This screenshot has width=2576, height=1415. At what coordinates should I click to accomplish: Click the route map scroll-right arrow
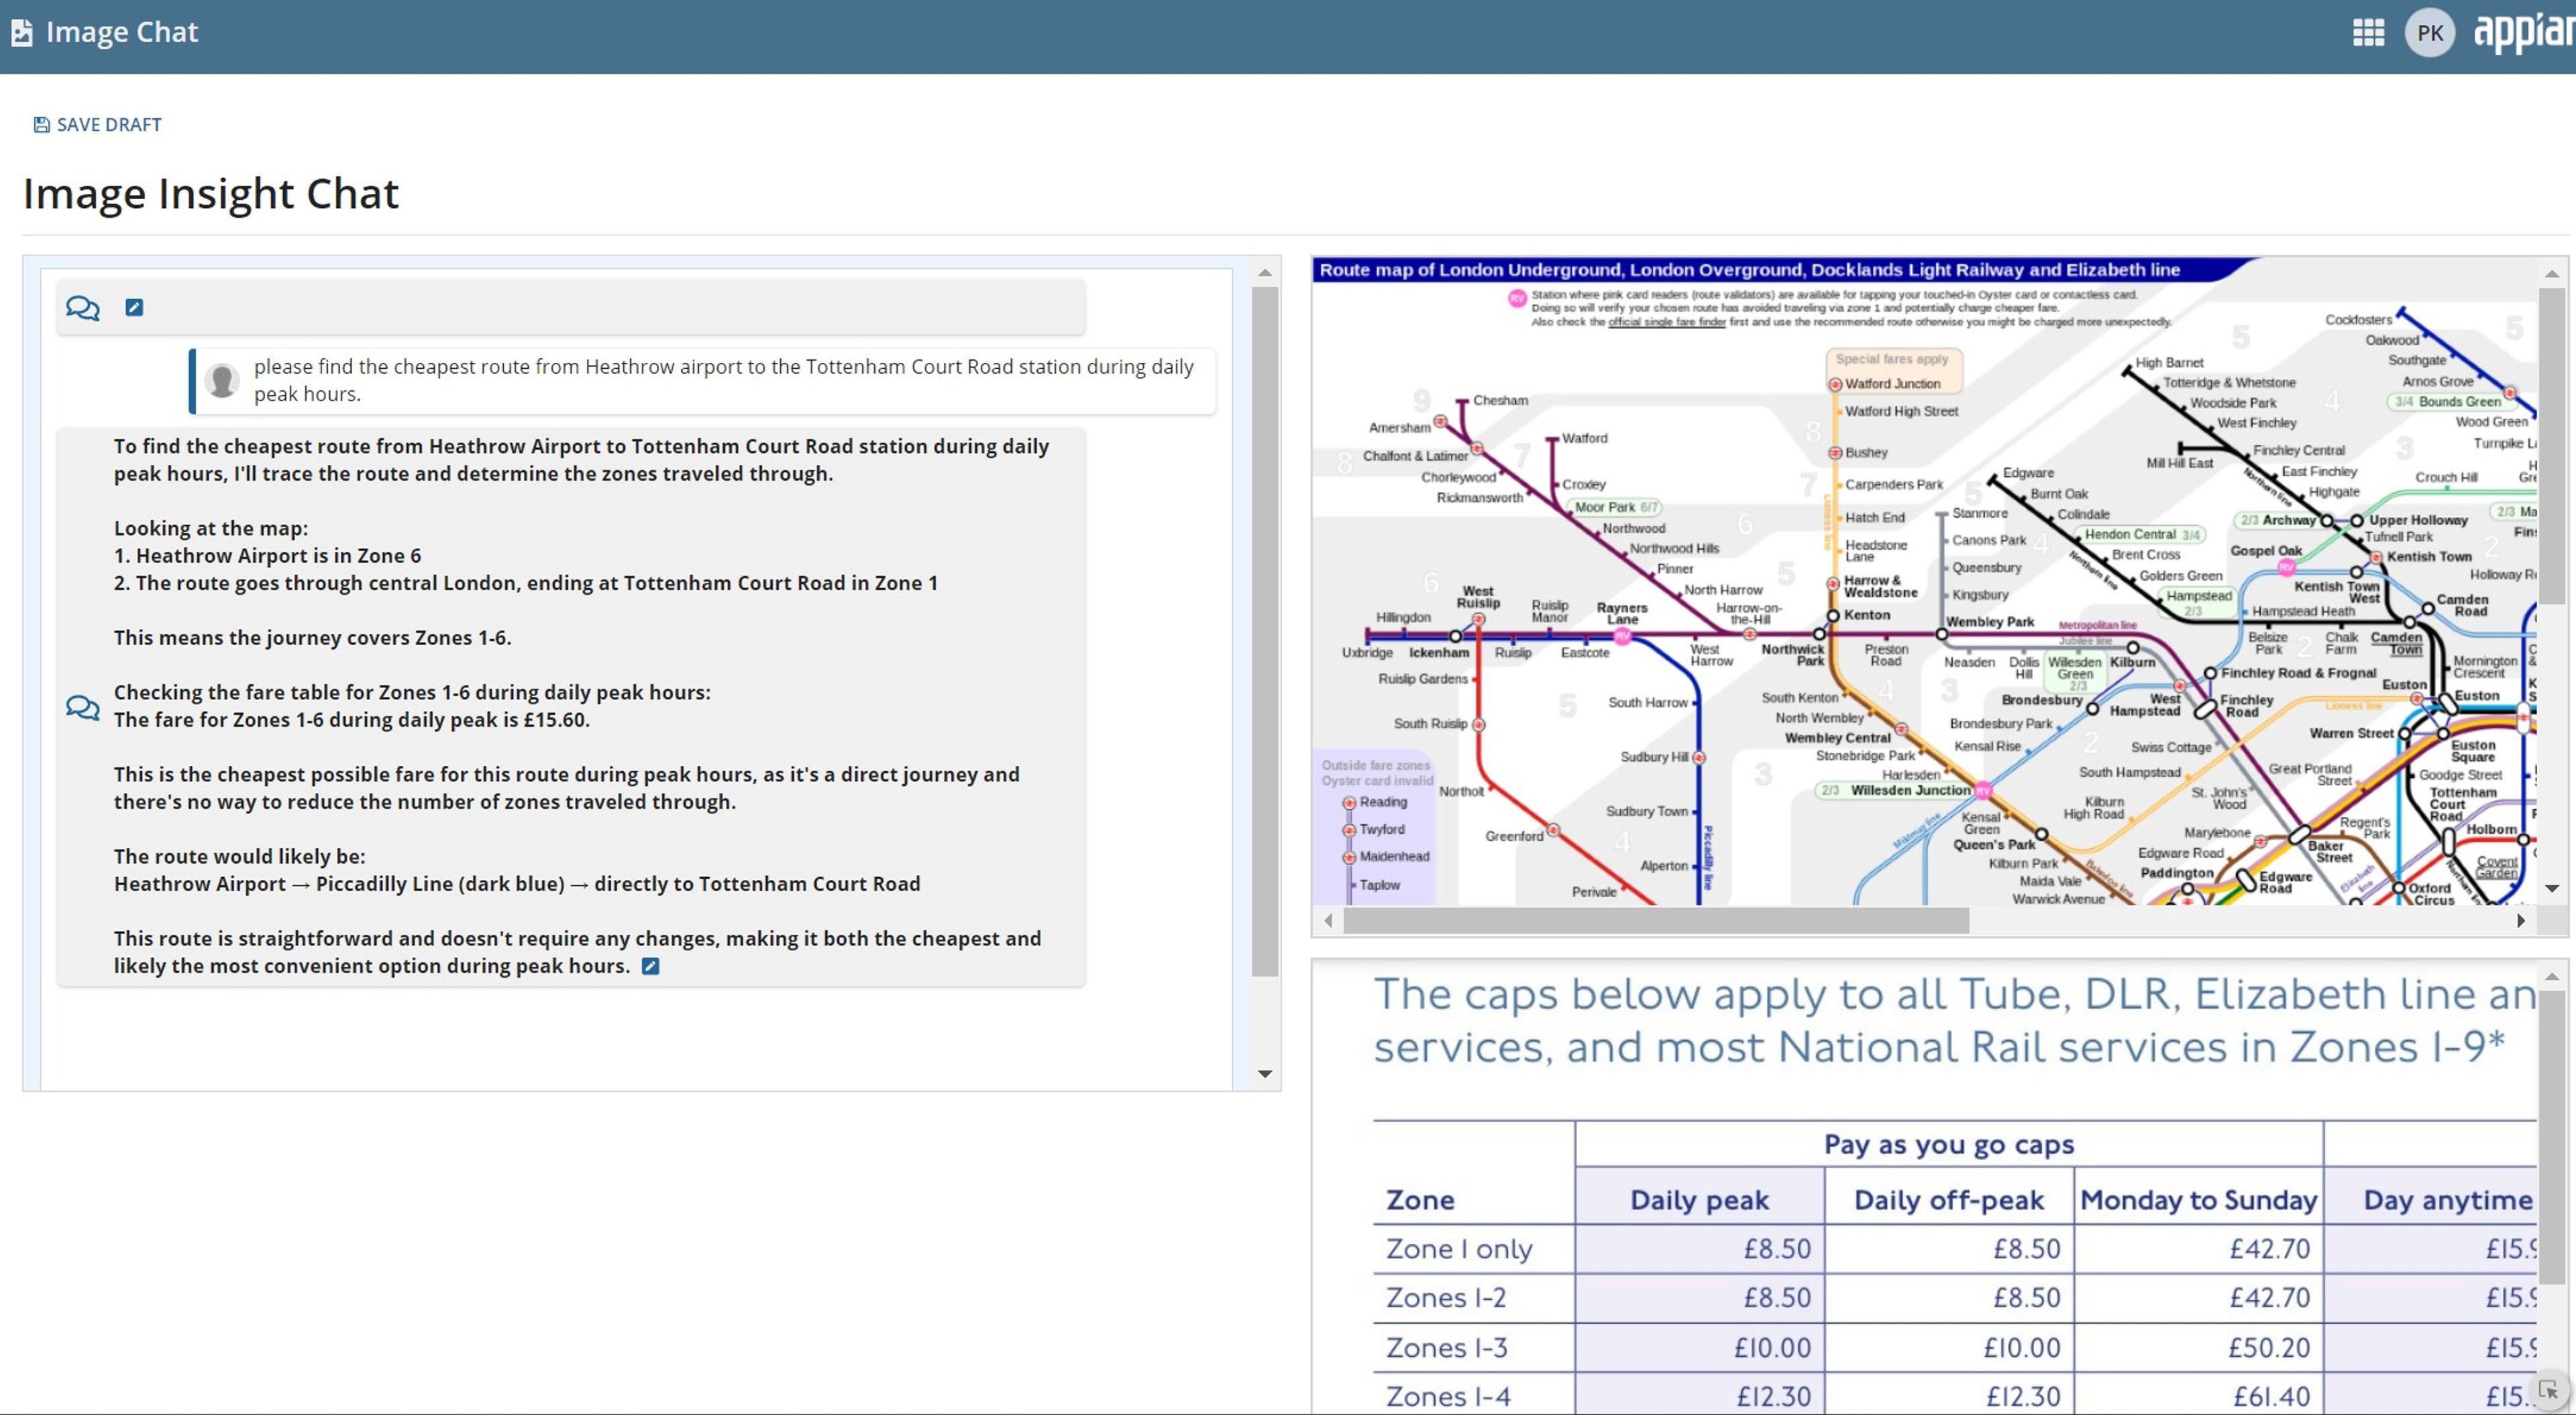tap(2521, 921)
